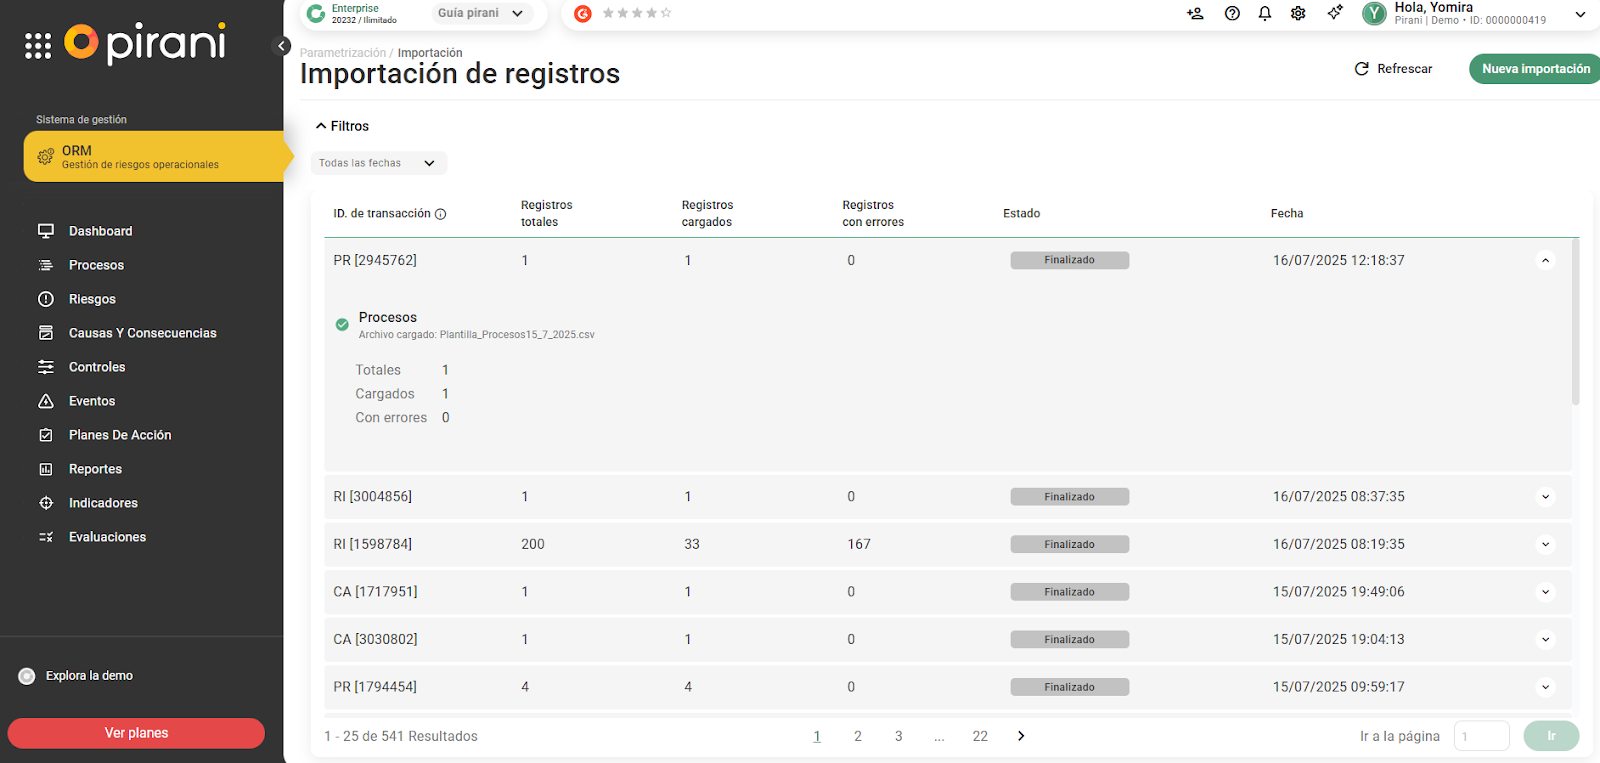Collapse the sidebar with arrow button
Image resolution: width=1600 pixels, height=763 pixels.
click(x=282, y=46)
